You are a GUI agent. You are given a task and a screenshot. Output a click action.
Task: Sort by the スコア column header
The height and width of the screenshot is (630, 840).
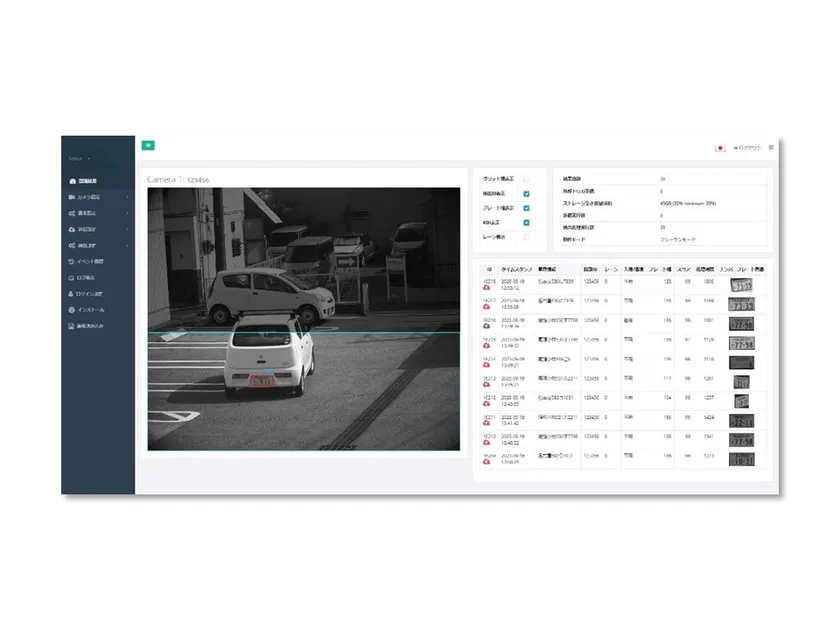(683, 269)
